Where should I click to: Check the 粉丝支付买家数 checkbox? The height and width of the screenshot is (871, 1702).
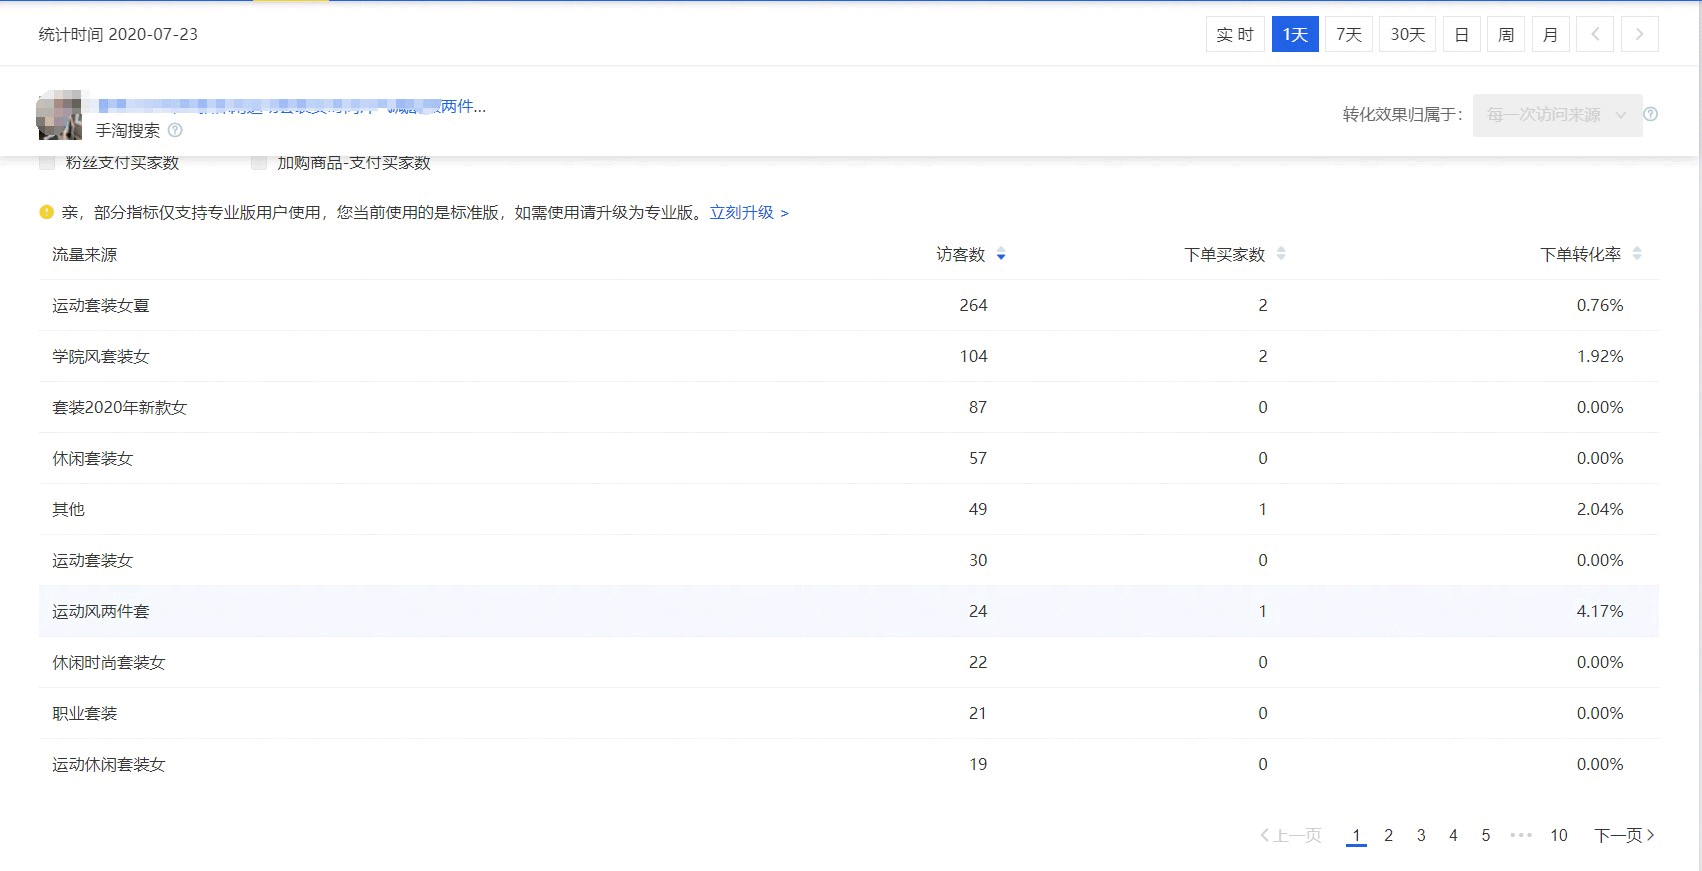[47, 162]
